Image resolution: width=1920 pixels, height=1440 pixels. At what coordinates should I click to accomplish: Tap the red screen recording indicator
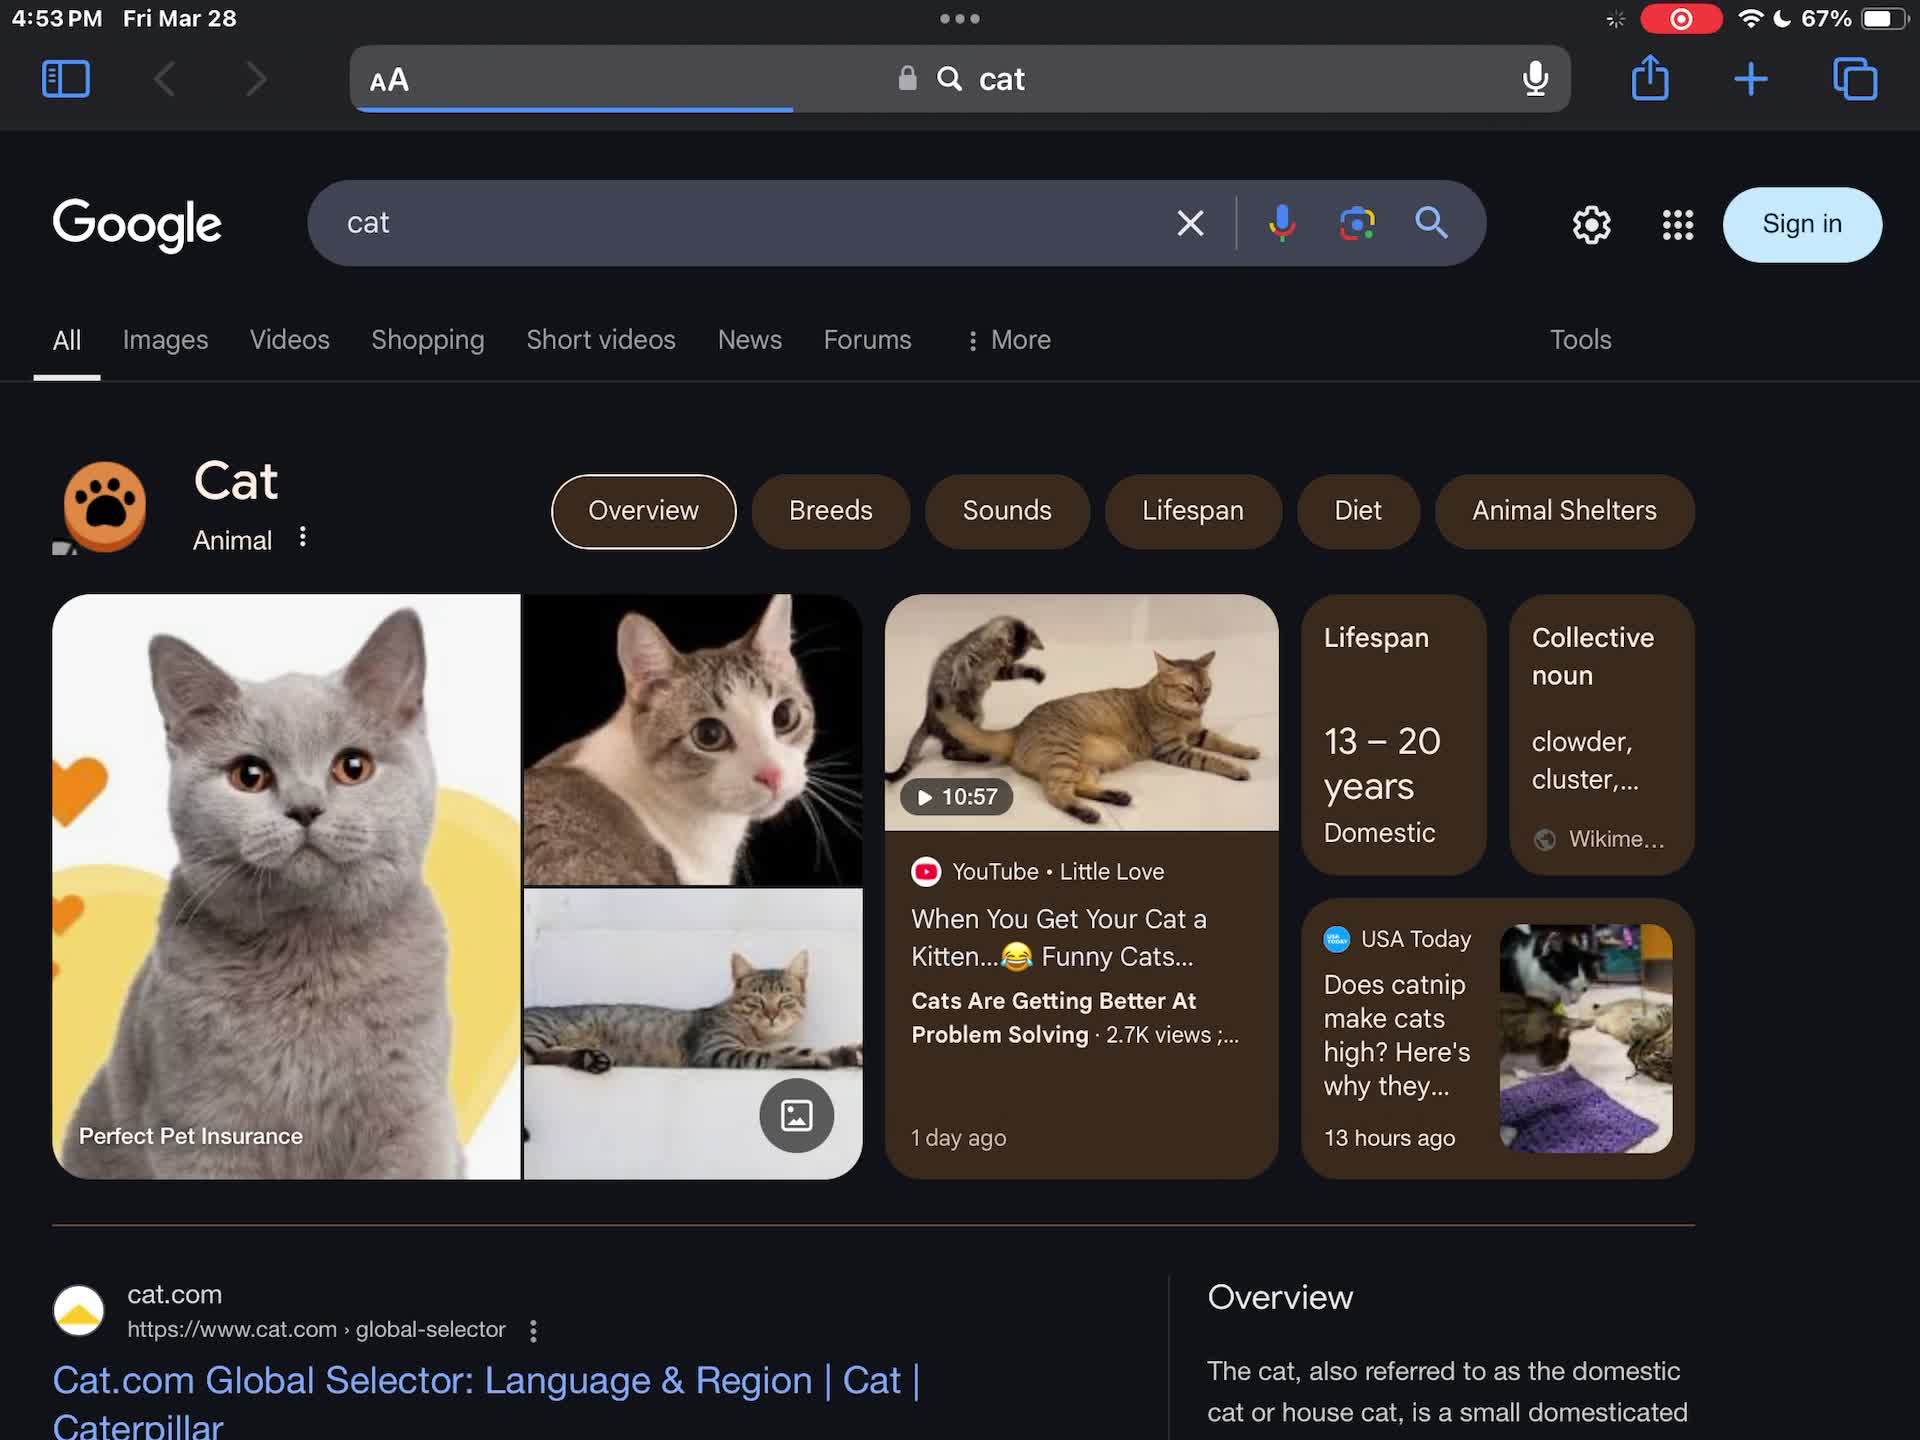click(x=1681, y=19)
